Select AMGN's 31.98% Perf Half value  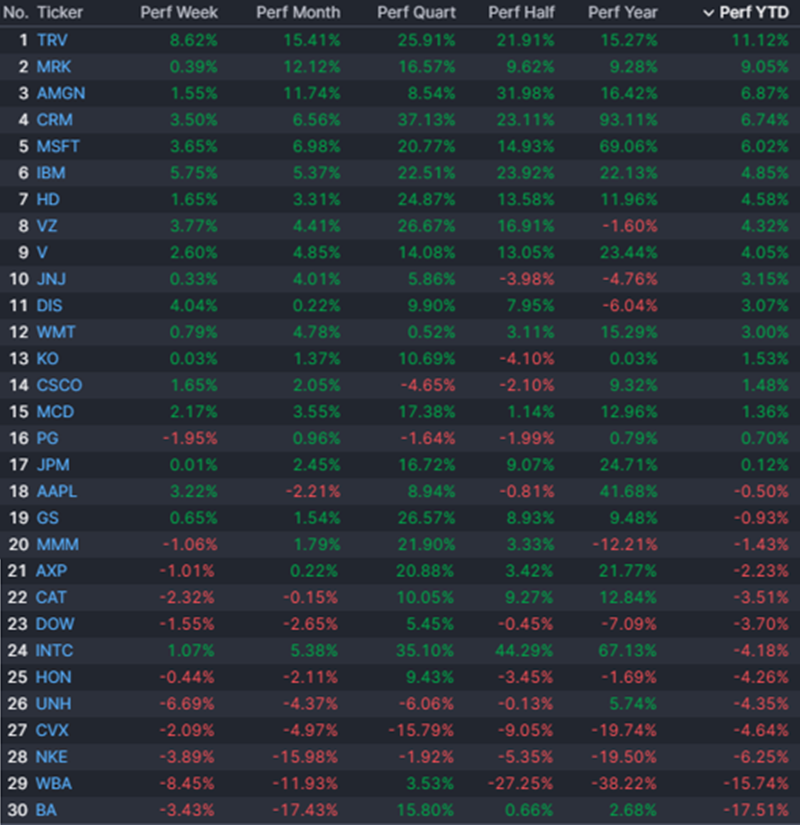526,94
